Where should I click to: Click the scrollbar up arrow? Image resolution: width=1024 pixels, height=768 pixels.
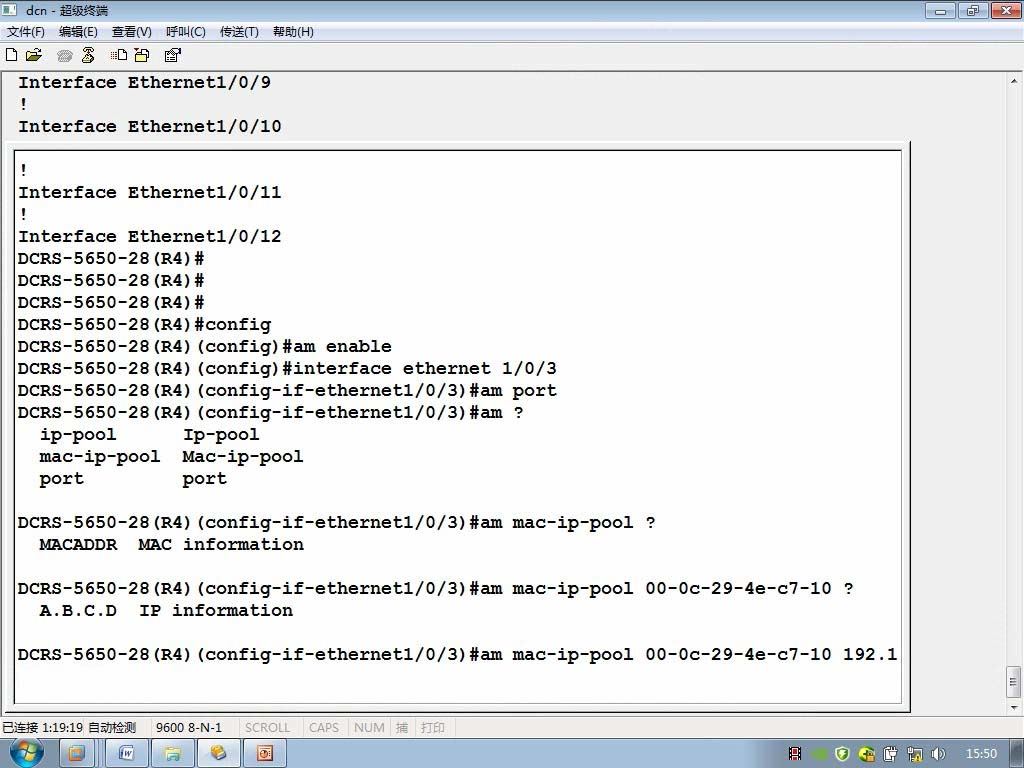[x=1013, y=82]
